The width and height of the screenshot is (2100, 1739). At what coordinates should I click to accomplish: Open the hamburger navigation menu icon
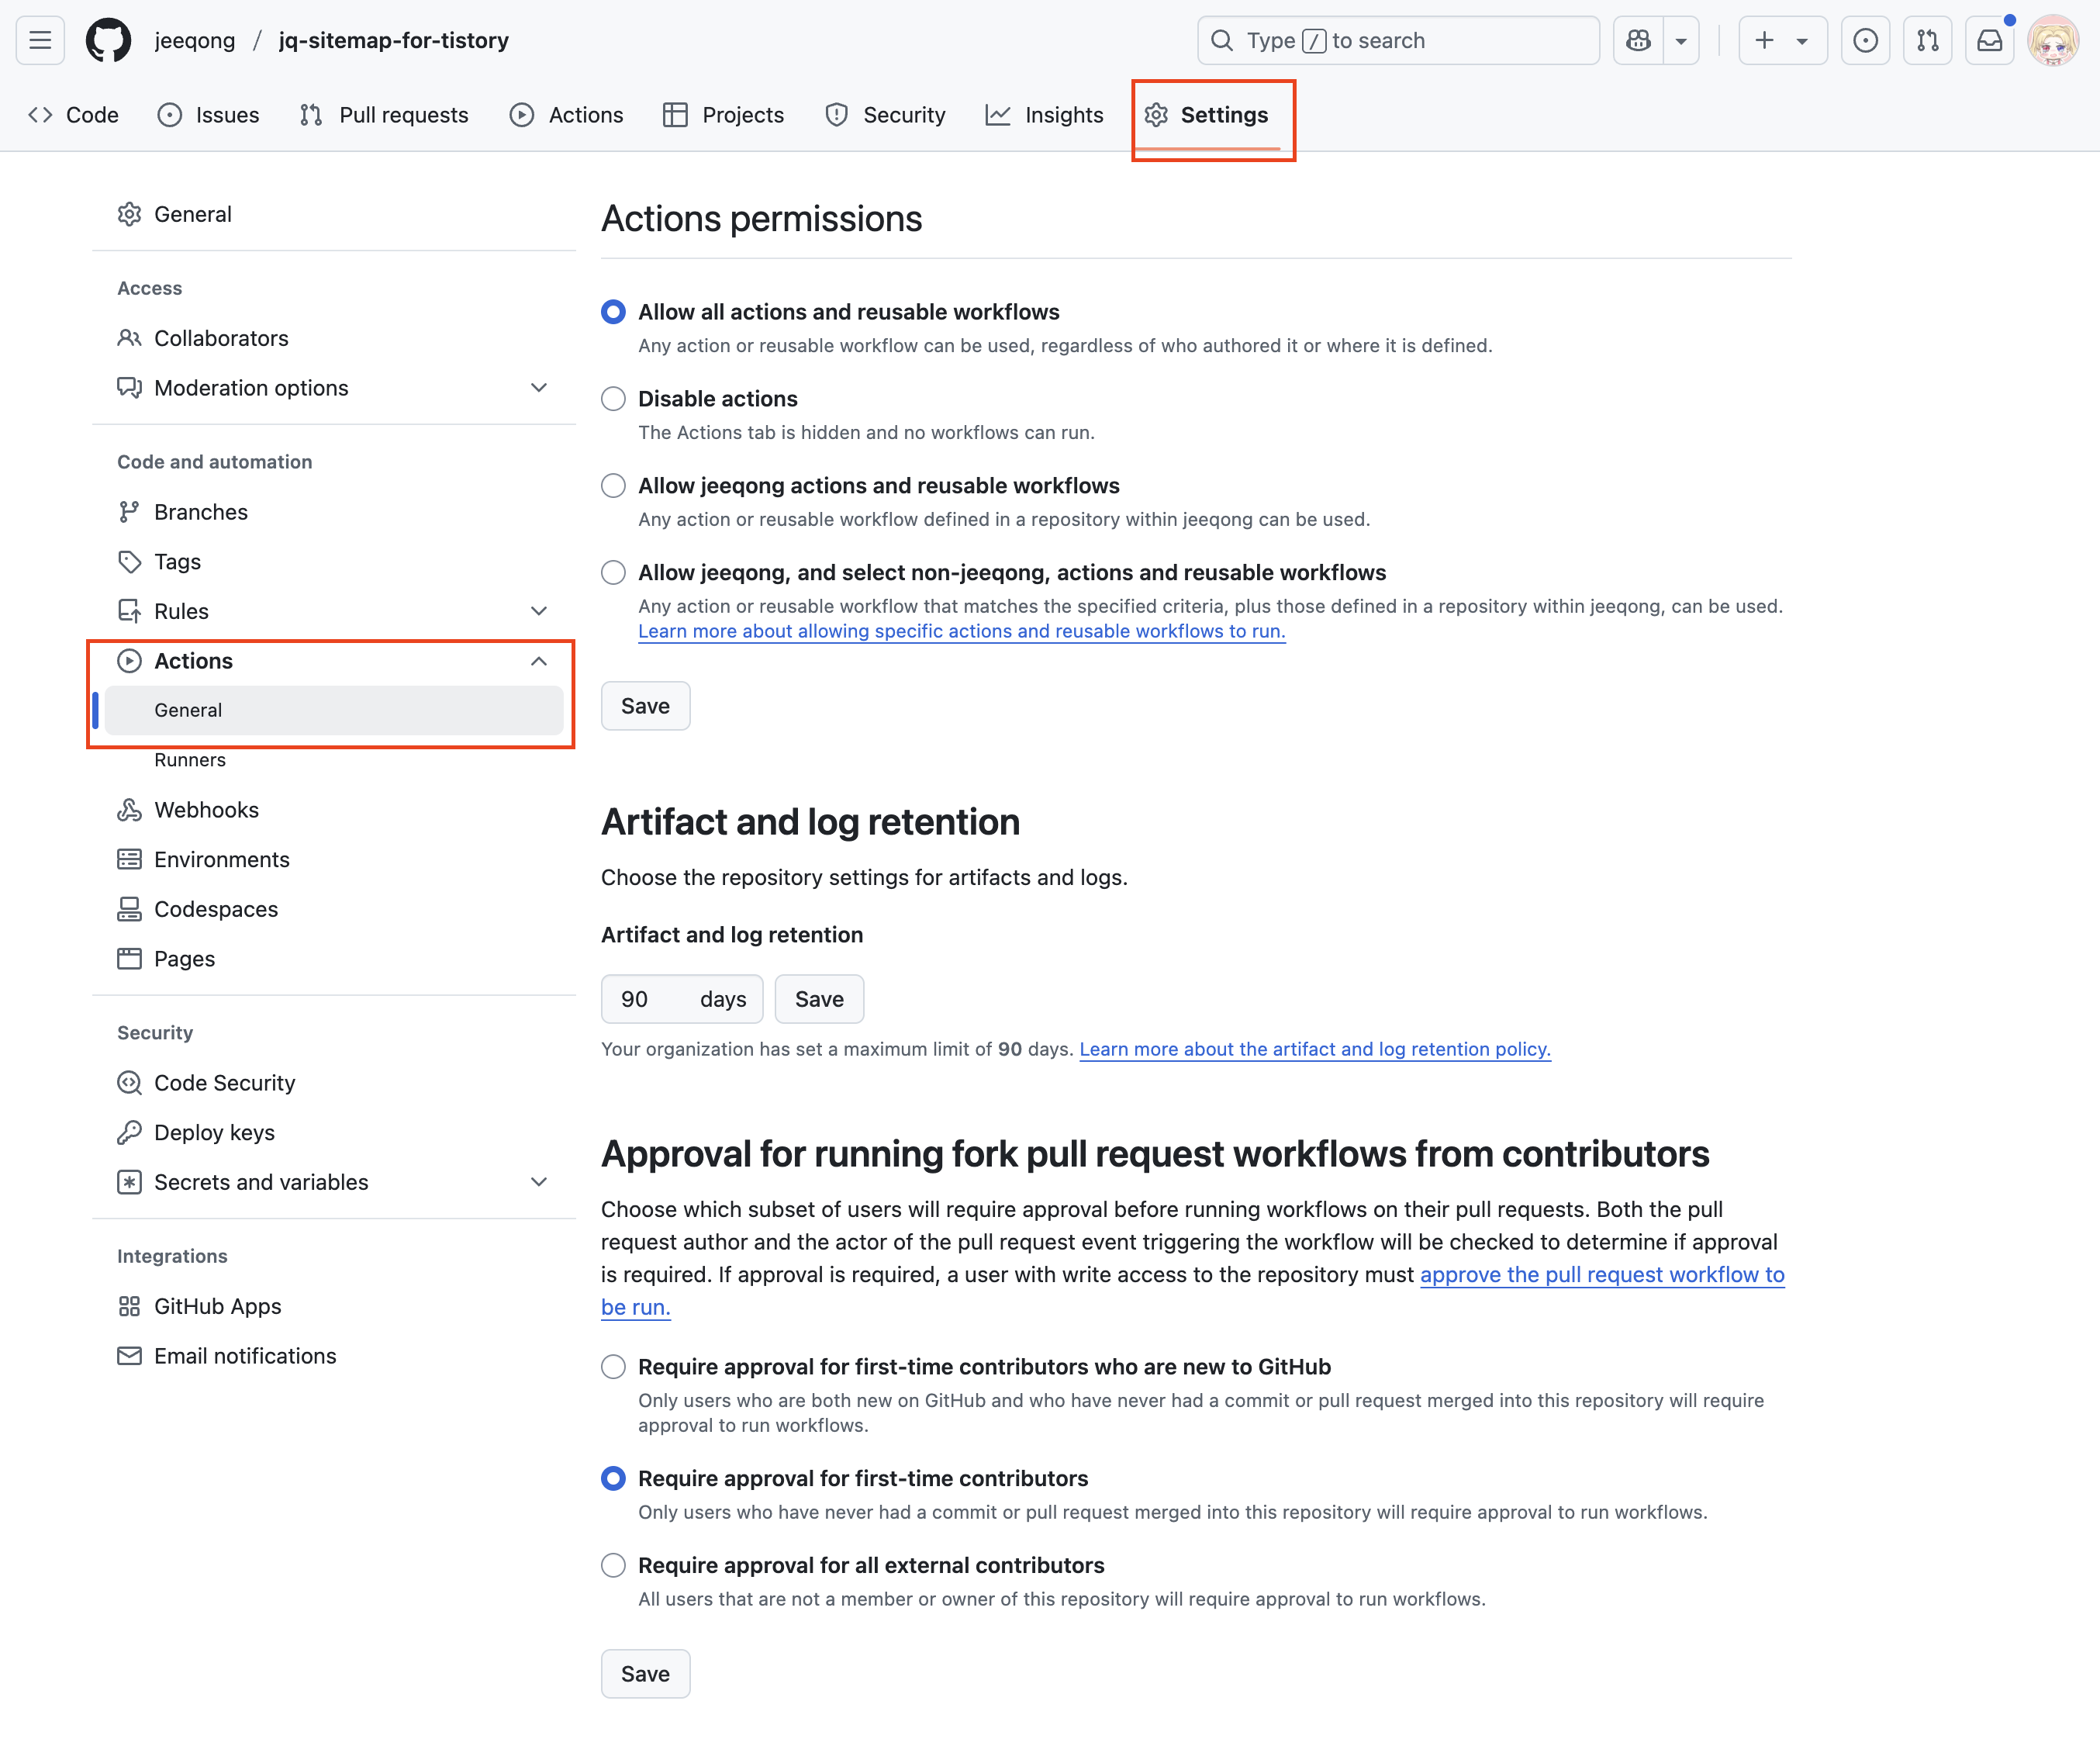click(40, 40)
